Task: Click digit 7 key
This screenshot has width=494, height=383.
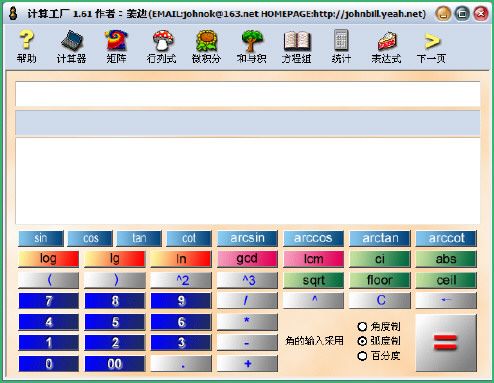Action: 49,301
